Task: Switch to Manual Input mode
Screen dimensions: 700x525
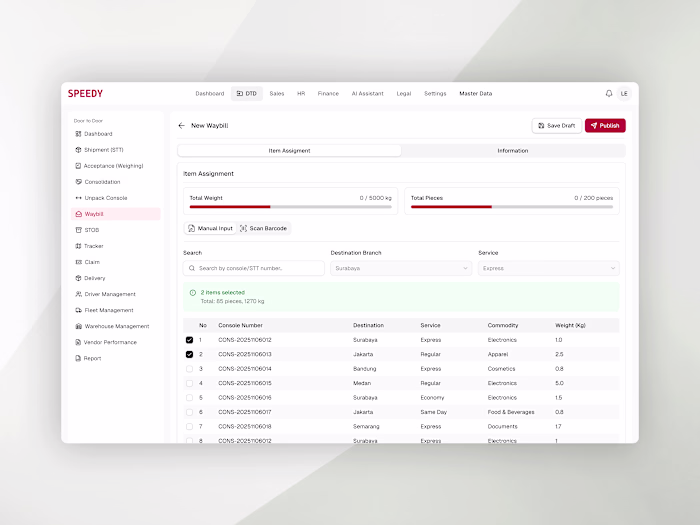Action: 210,228
